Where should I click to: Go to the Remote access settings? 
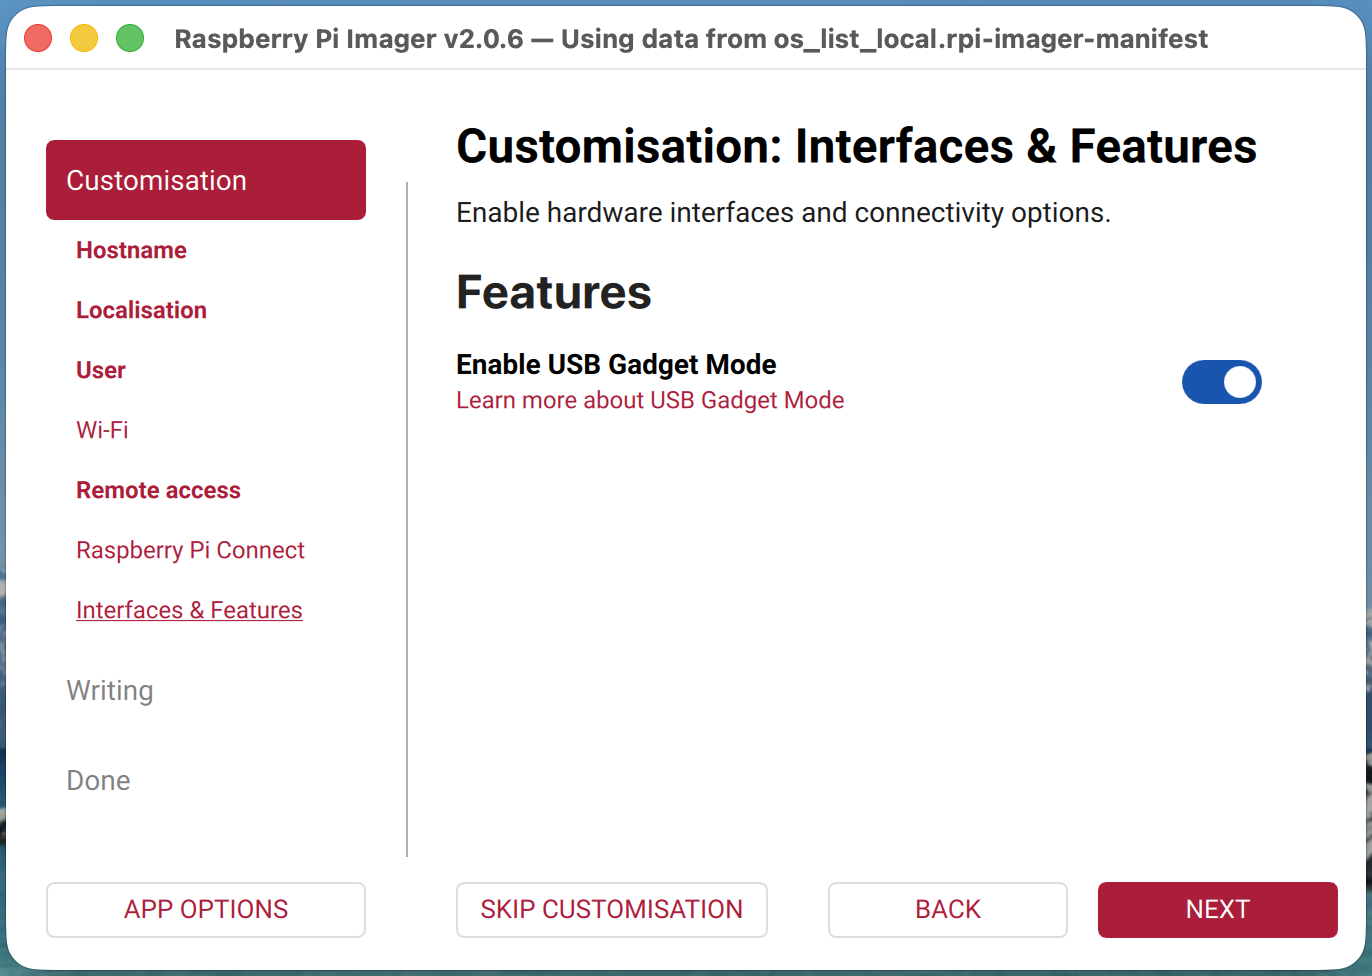tap(158, 490)
